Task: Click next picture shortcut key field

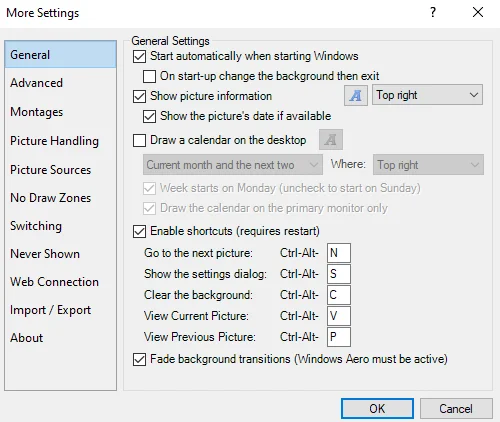Action: point(339,253)
